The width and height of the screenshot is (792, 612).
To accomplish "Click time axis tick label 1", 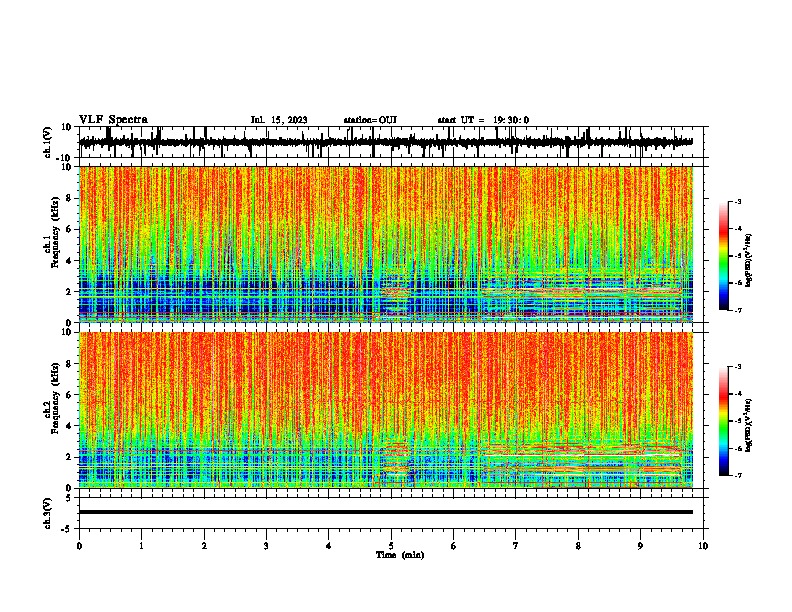I will 141,546.
